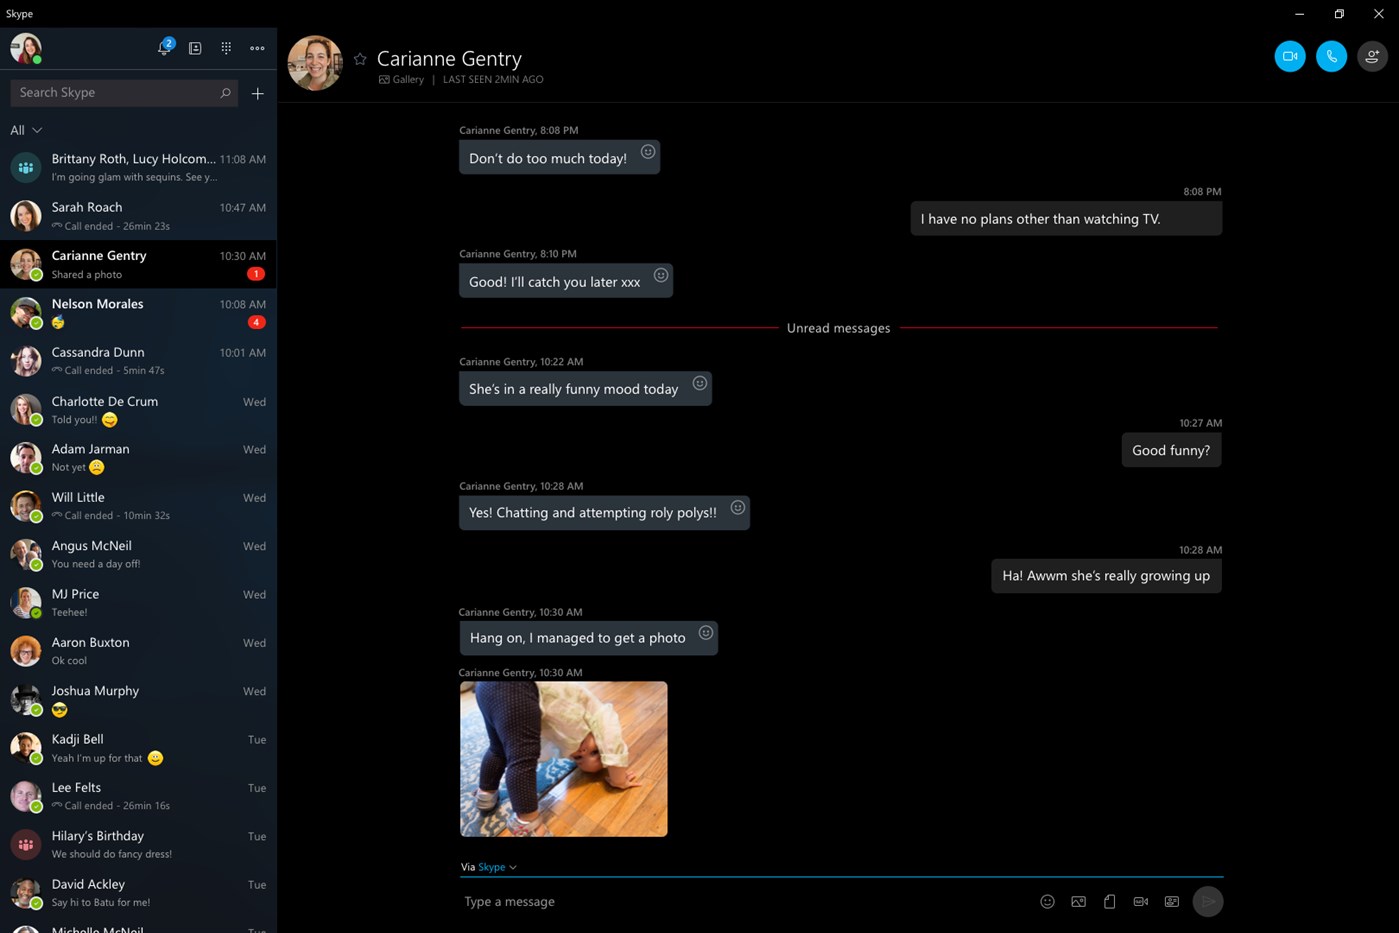The image size is (1399, 933).
Task: Toggle favorite star for Carianne Gentry
Action: click(x=360, y=59)
